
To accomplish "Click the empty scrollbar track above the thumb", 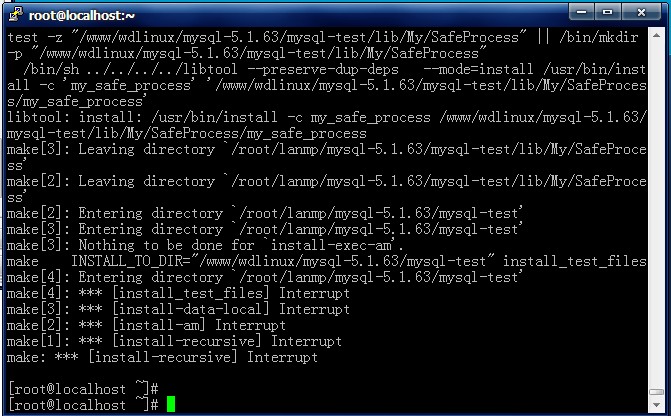I will pyautogui.click(x=656, y=214).
